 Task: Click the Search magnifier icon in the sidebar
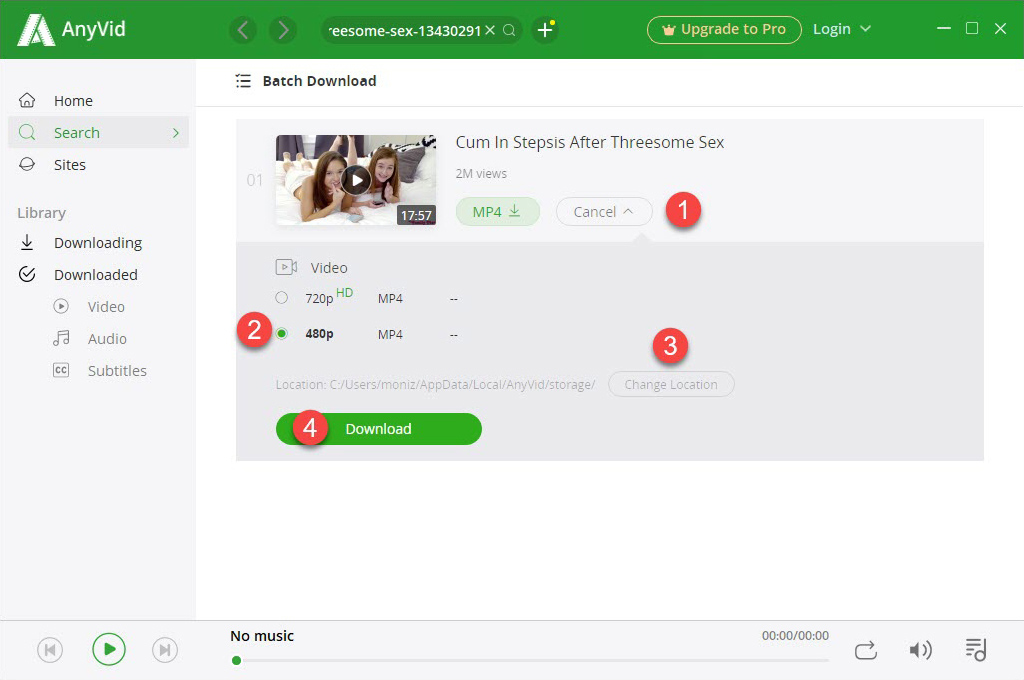(x=27, y=133)
